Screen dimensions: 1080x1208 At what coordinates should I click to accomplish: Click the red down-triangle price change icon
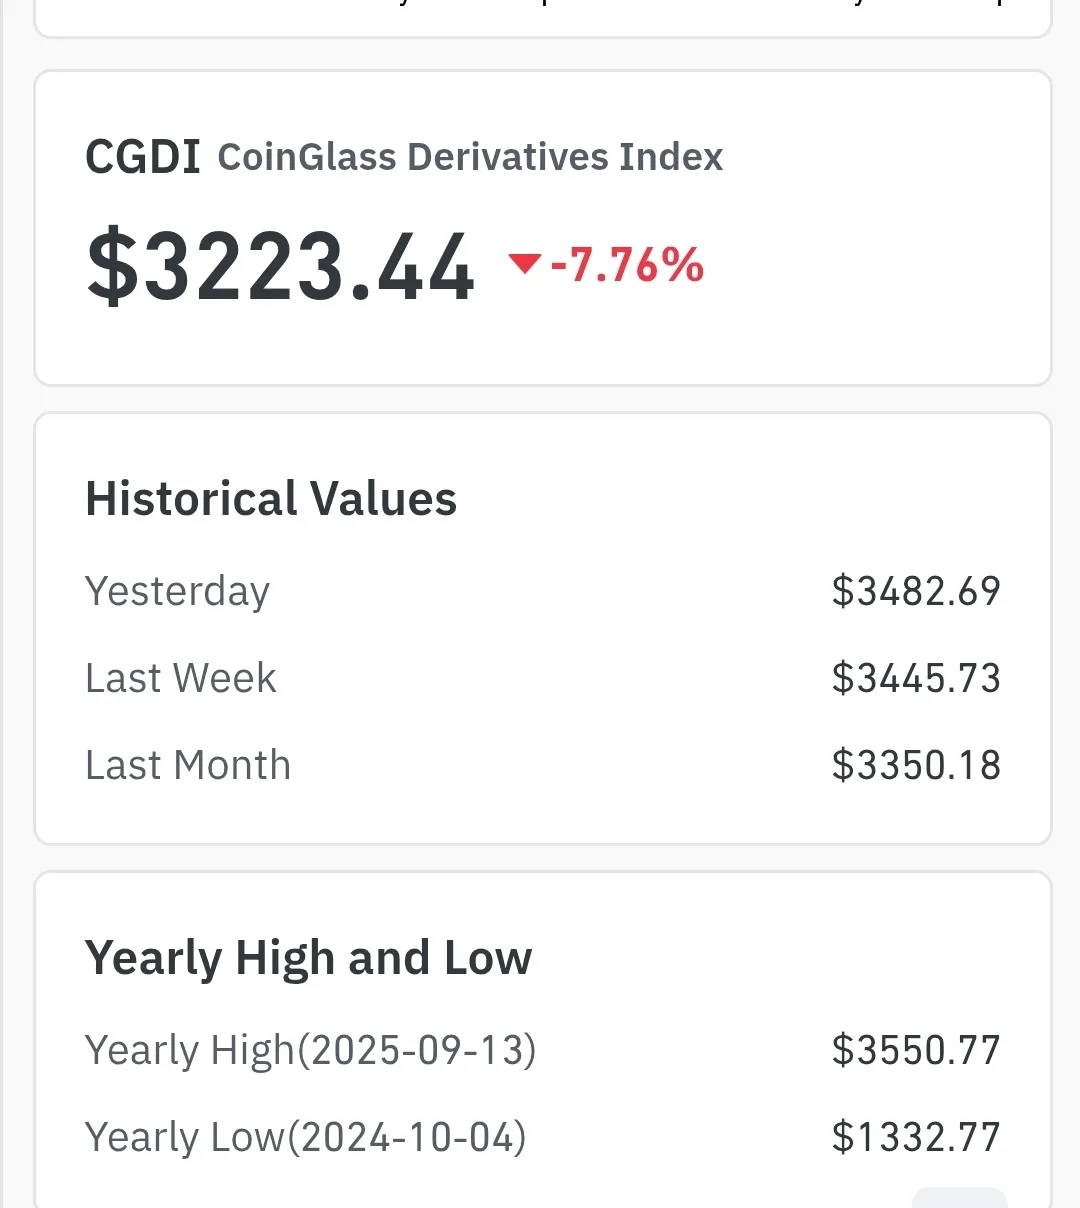point(524,263)
